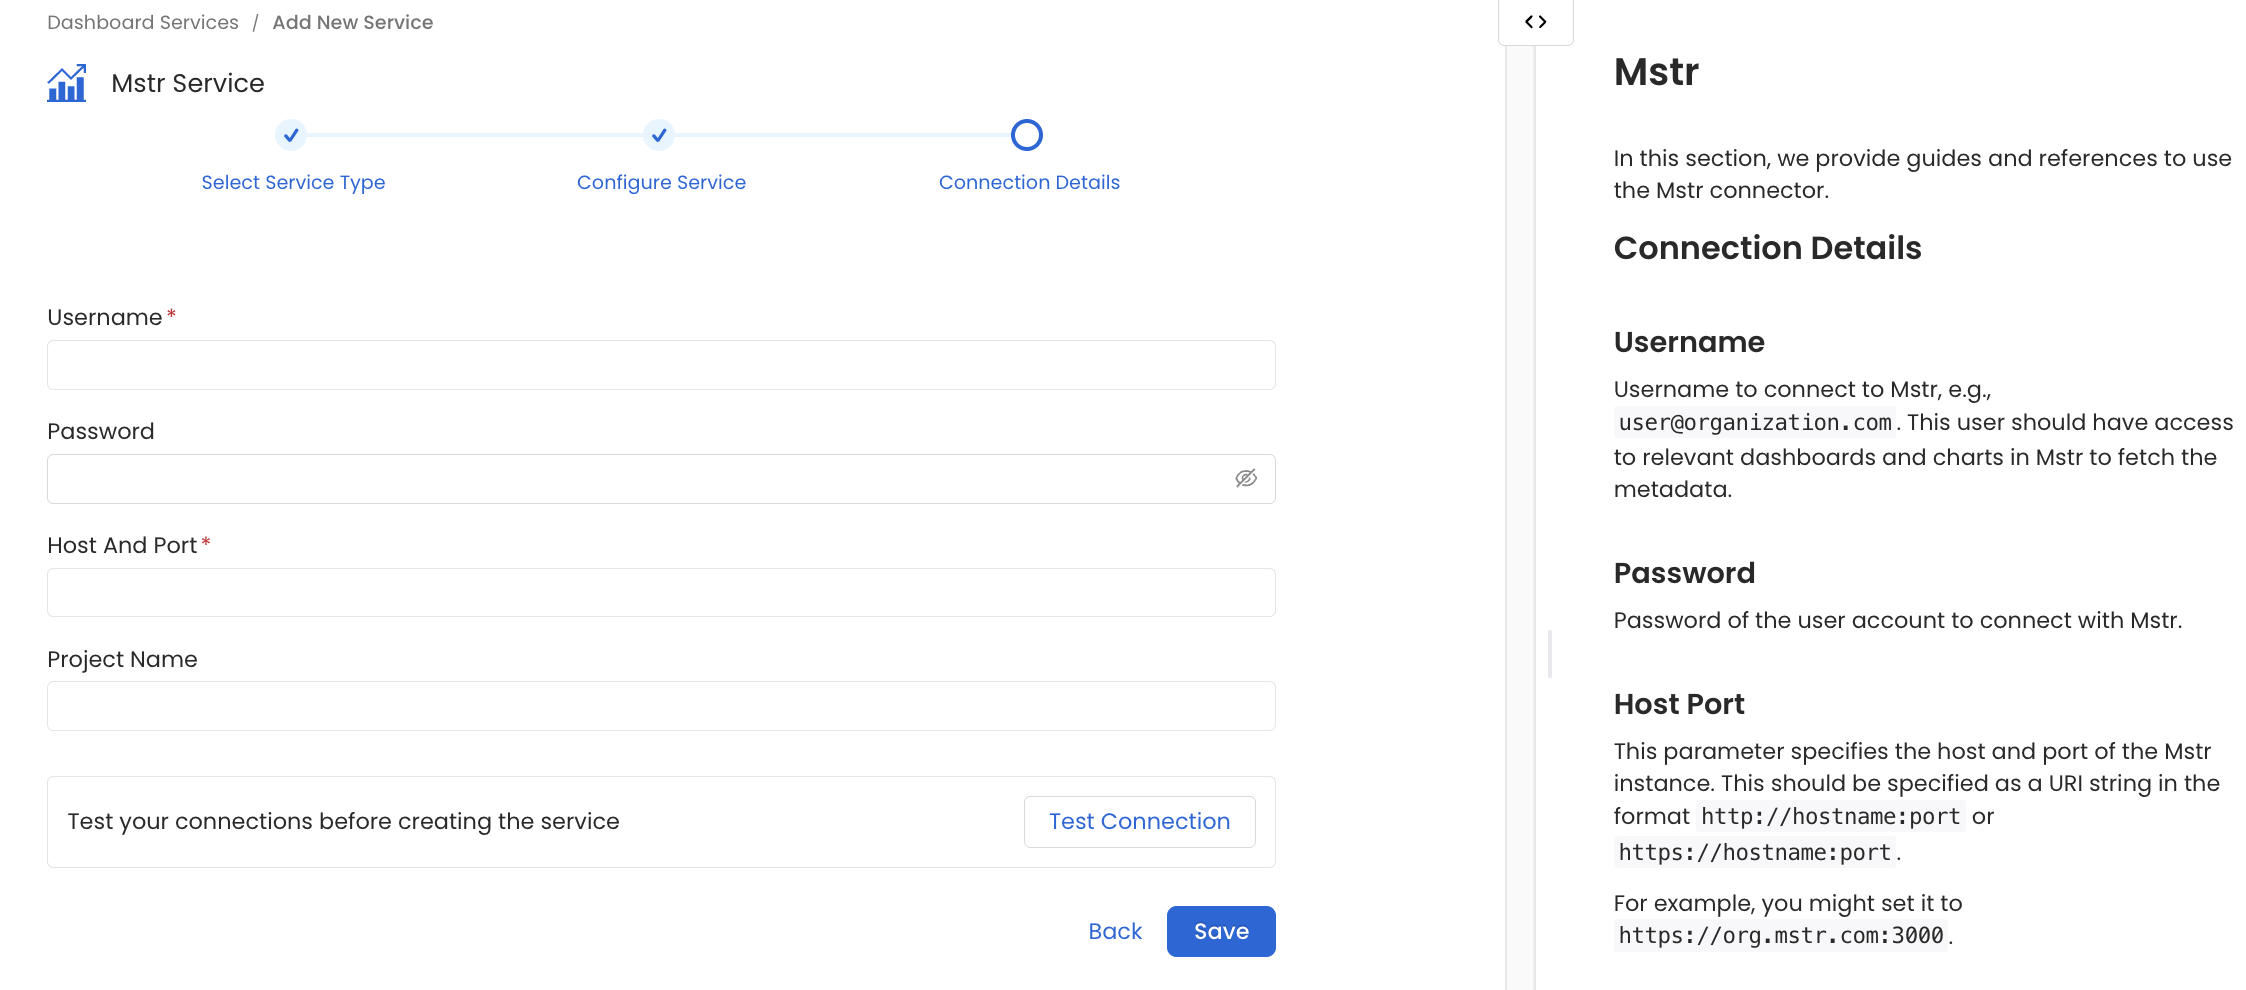Click the Project Name field
Image resolution: width=2246 pixels, height=990 pixels.
point(660,706)
